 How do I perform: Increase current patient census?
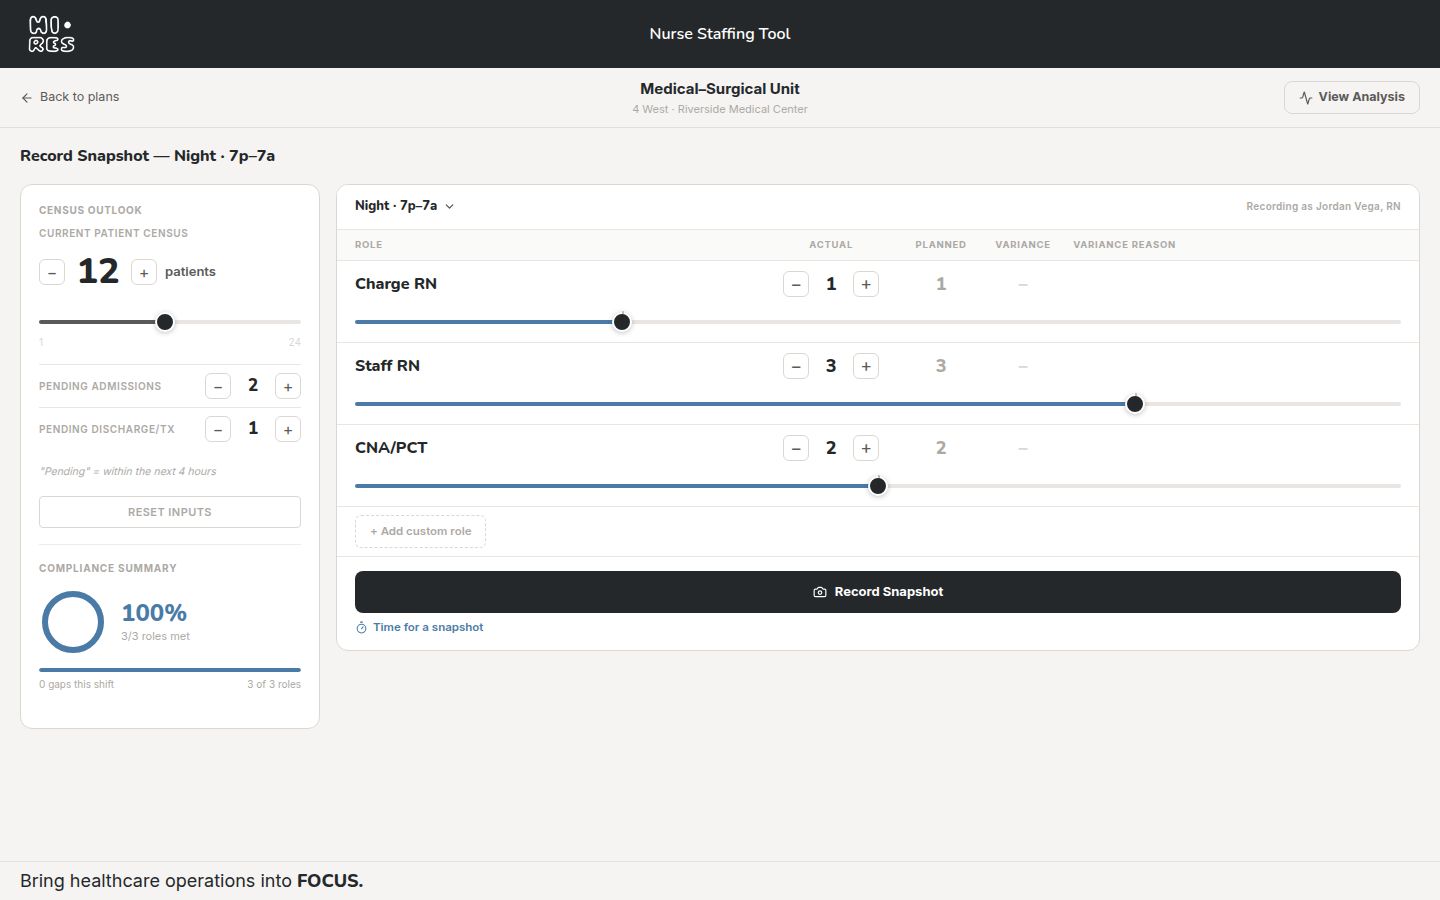click(144, 272)
